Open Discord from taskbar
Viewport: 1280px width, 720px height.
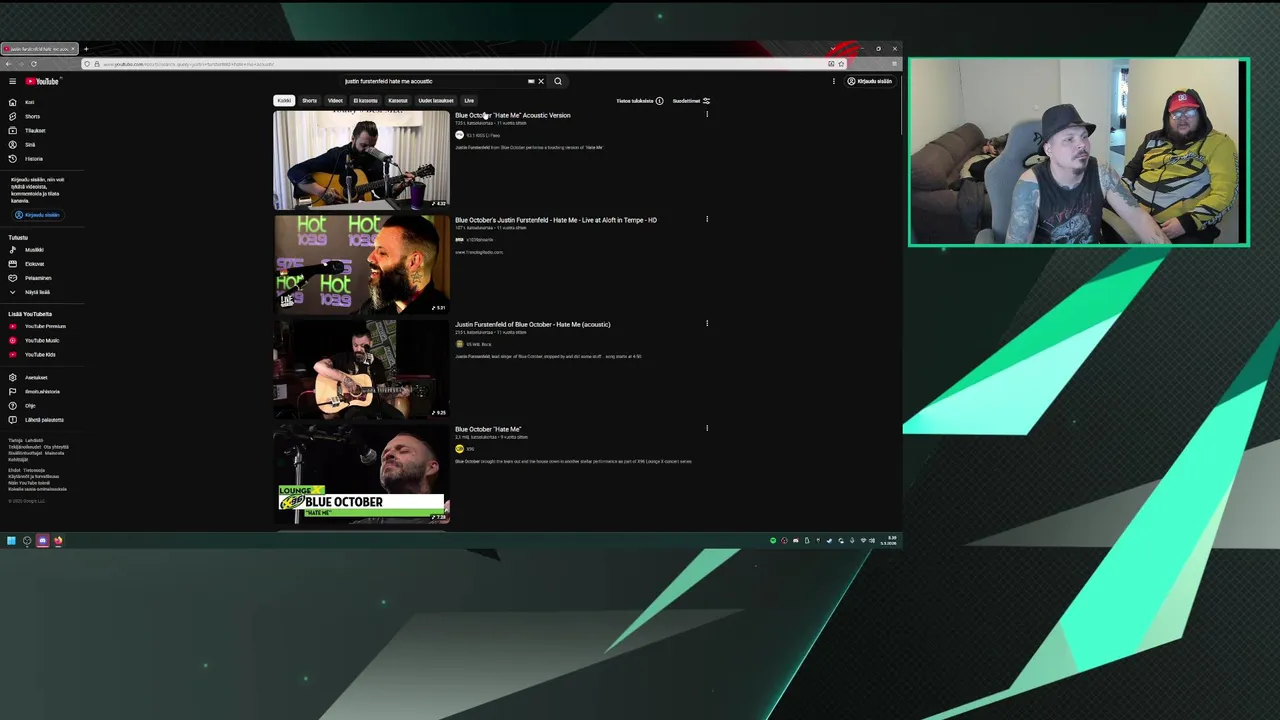pyautogui.click(x=42, y=541)
